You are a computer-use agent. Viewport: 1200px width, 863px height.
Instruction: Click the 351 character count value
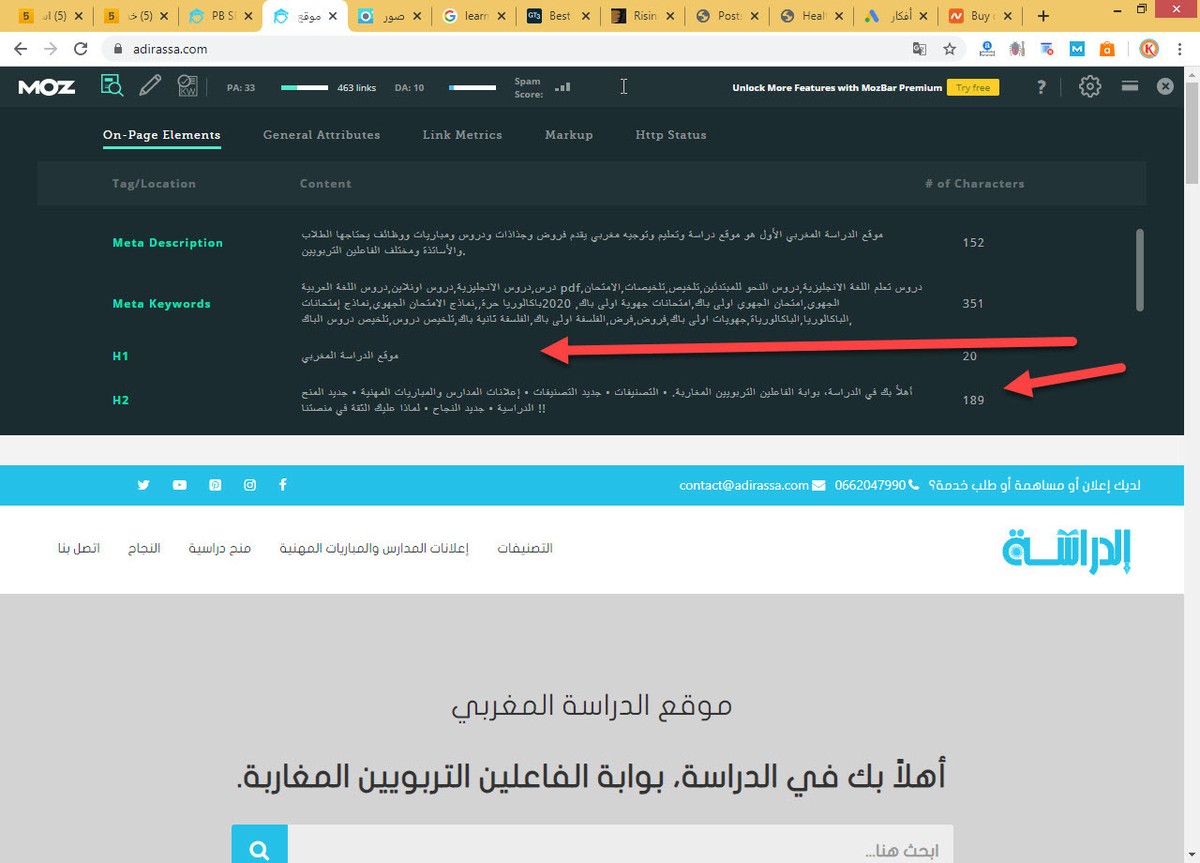tap(973, 303)
